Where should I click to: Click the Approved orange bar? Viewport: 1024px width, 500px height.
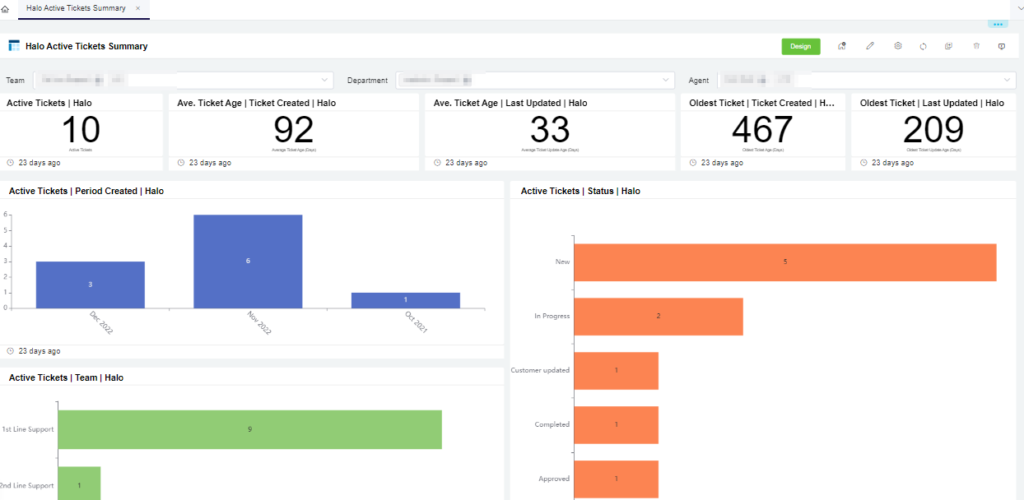tap(616, 479)
